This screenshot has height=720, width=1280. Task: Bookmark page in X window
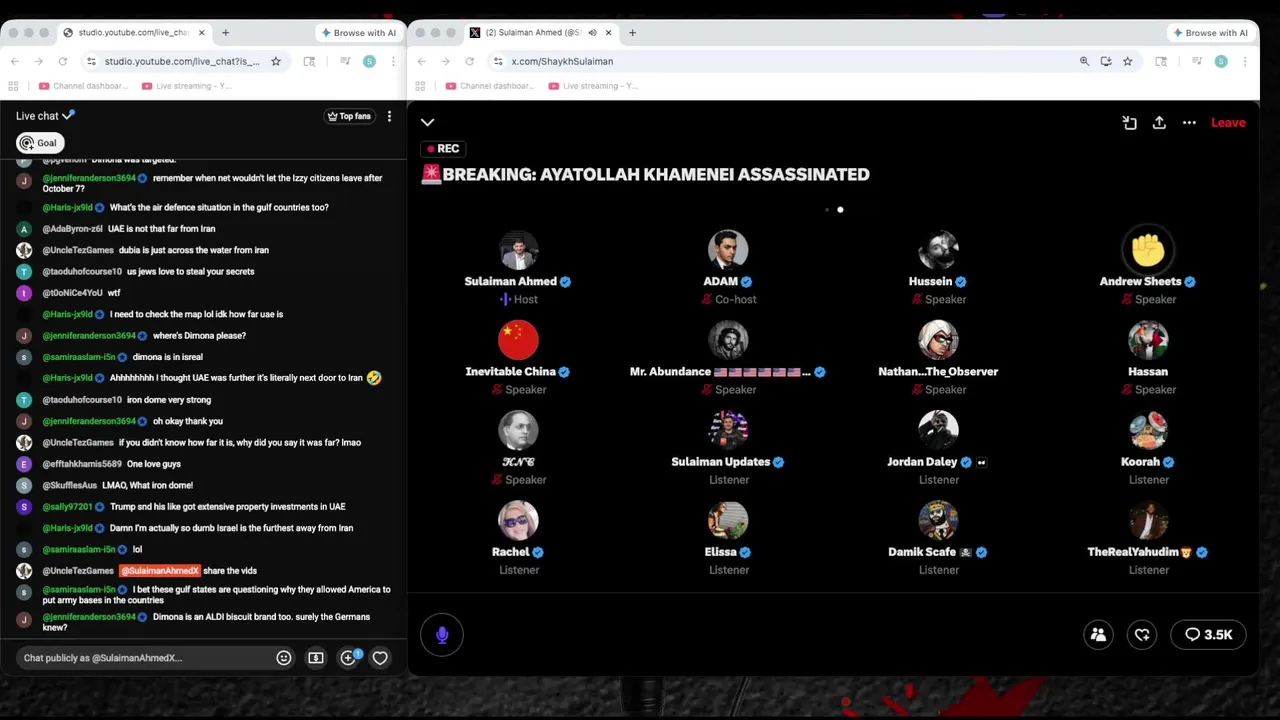pyautogui.click(x=1128, y=61)
